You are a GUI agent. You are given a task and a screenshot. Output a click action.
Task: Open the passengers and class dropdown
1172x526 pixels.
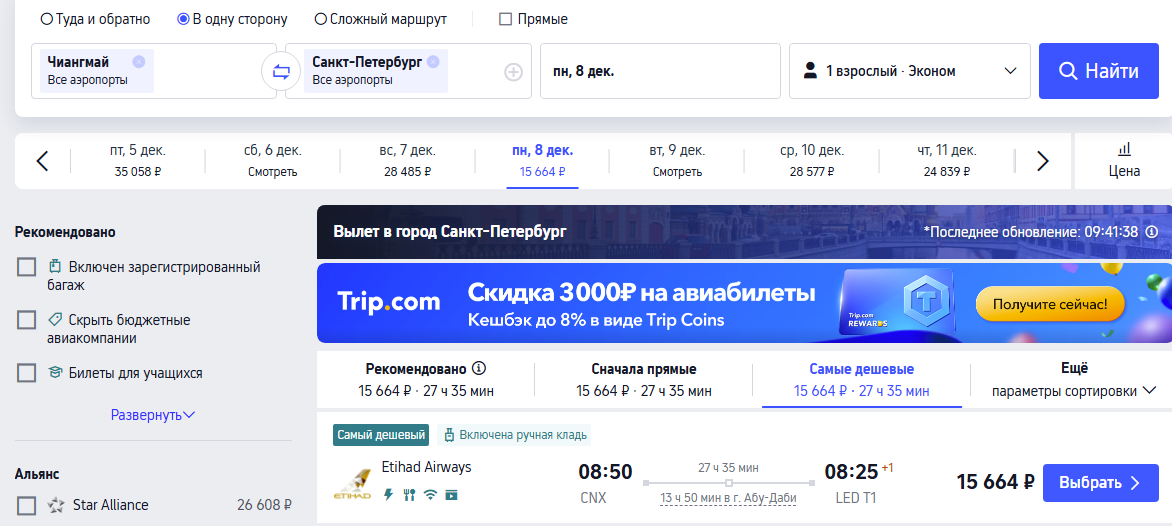tap(910, 71)
